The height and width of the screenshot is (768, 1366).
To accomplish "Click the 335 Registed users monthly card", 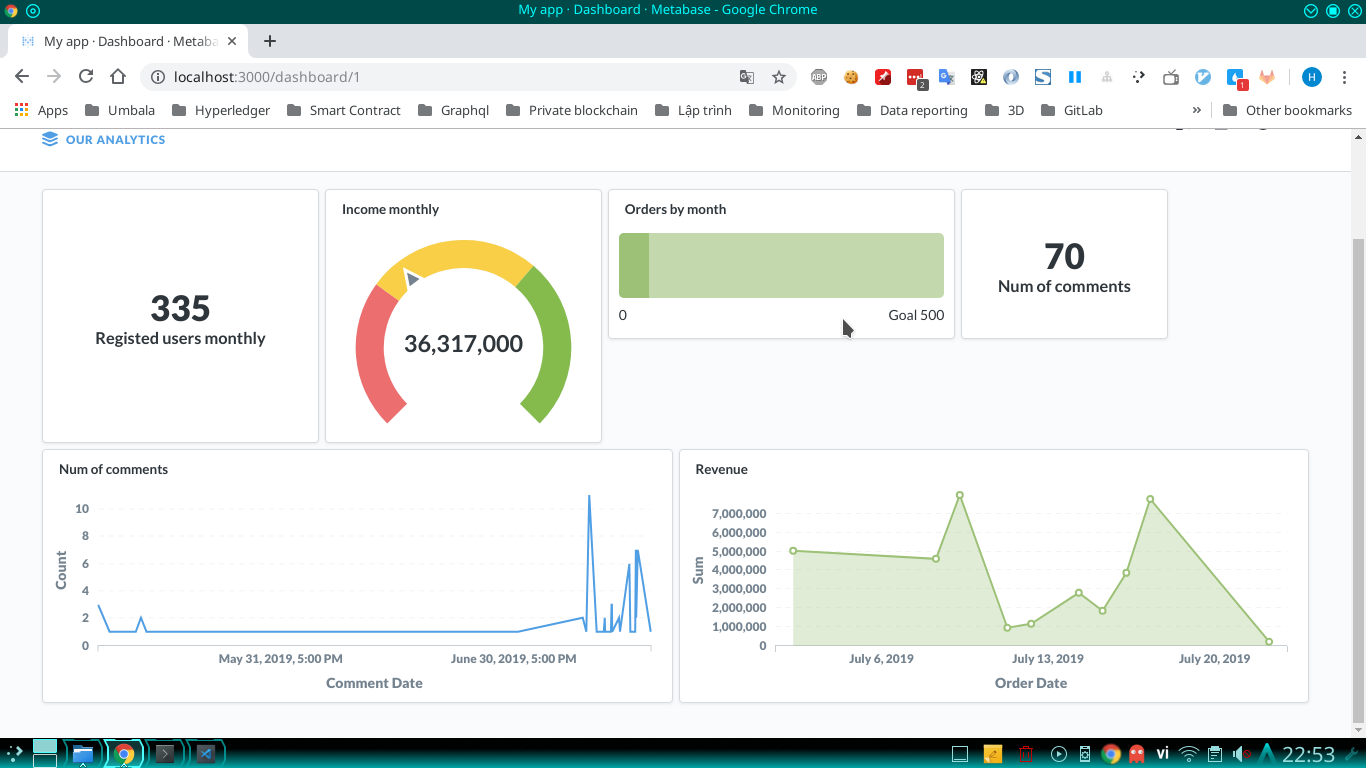I will click(180, 316).
